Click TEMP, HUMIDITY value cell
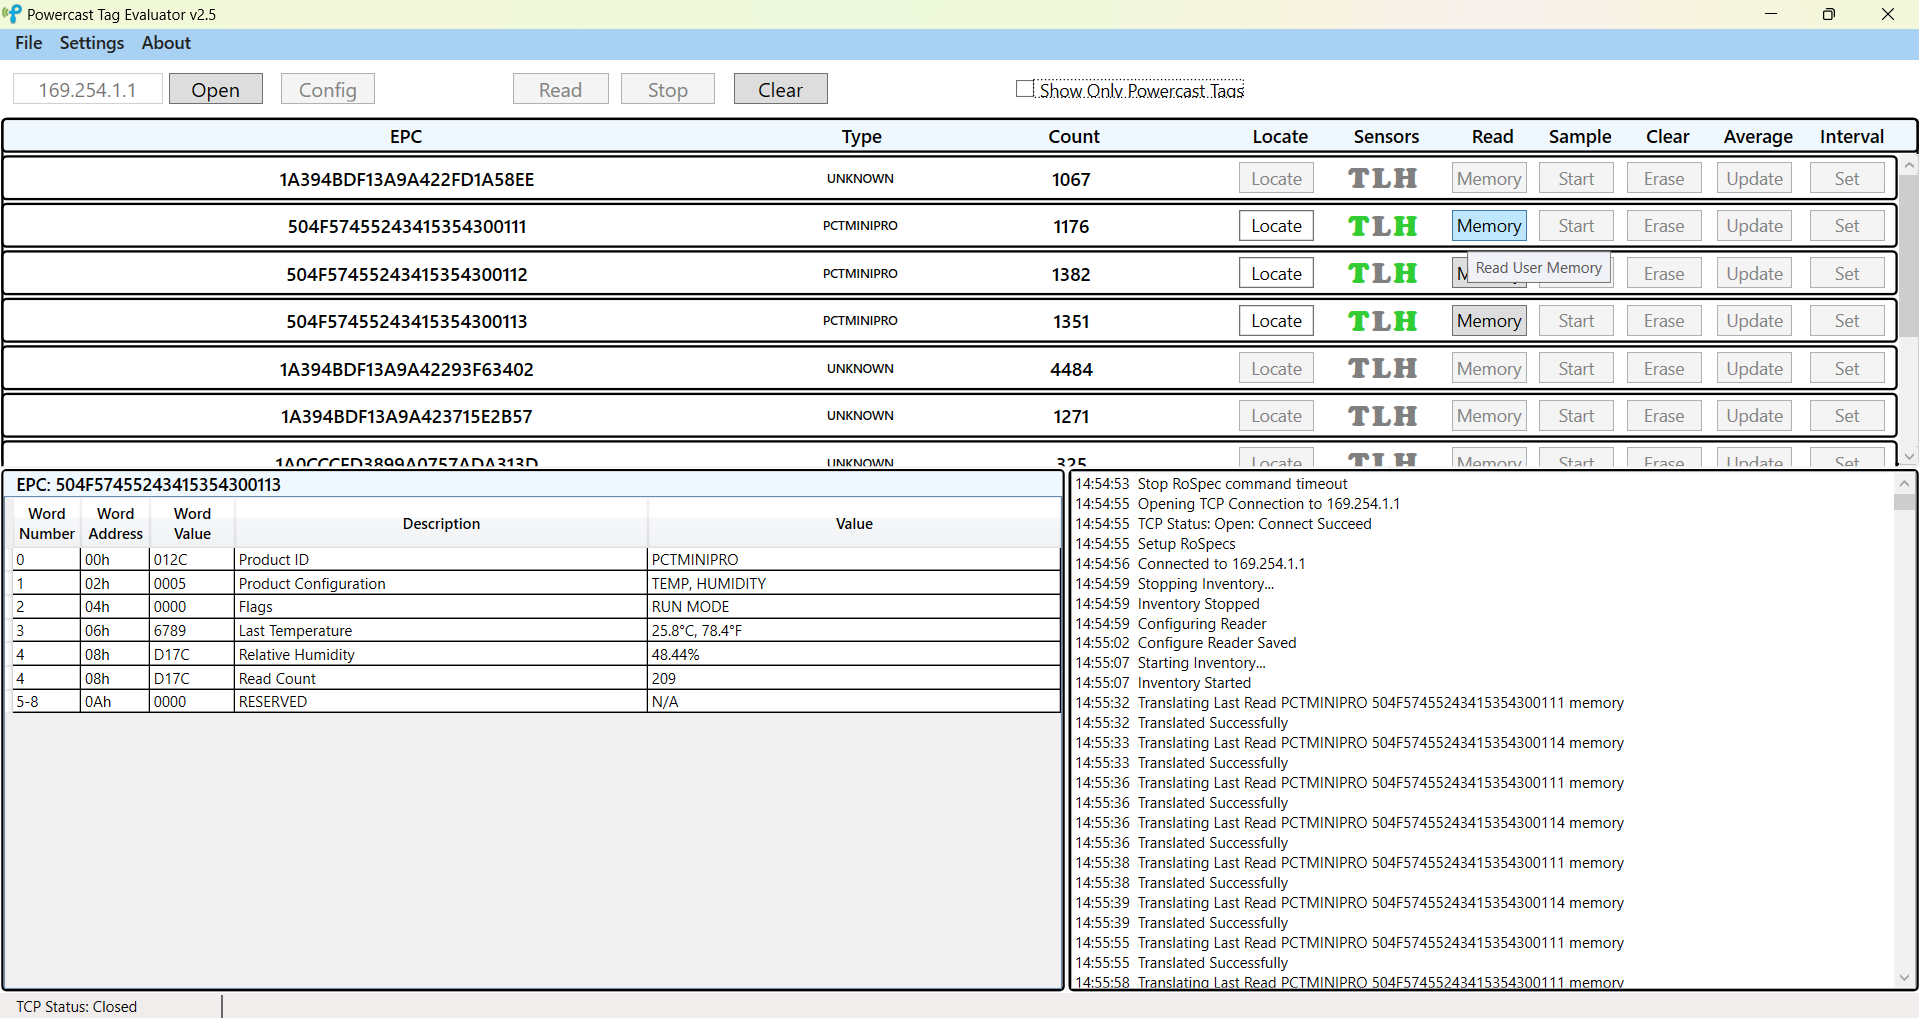This screenshot has height=1018, width=1919. click(854, 583)
